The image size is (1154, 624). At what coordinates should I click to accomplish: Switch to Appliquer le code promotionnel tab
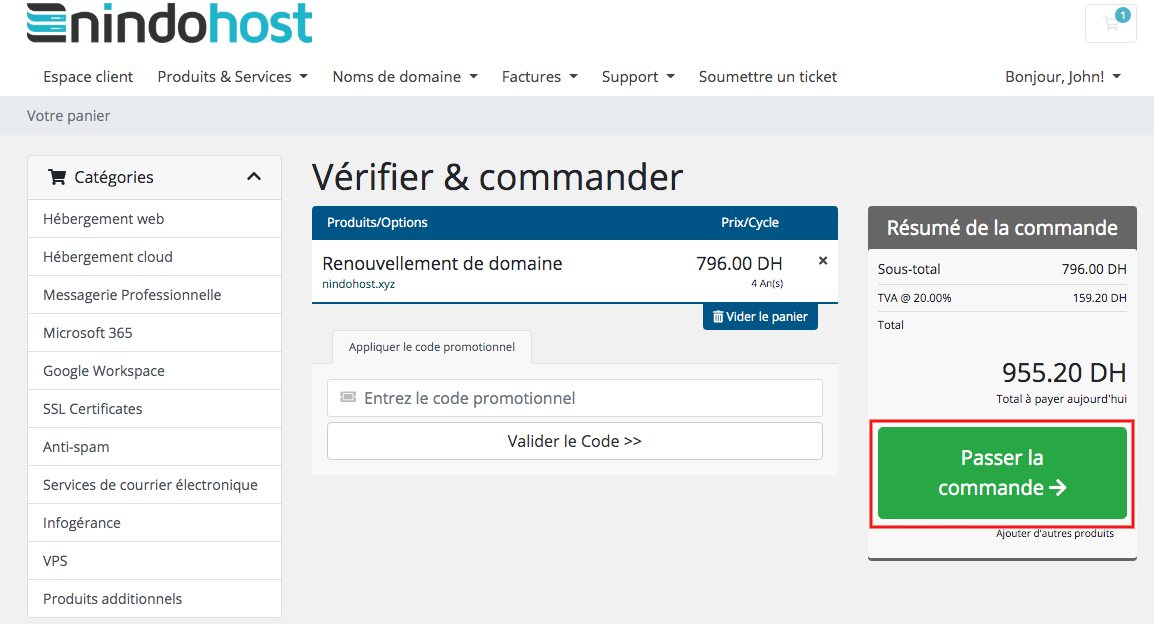432,347
